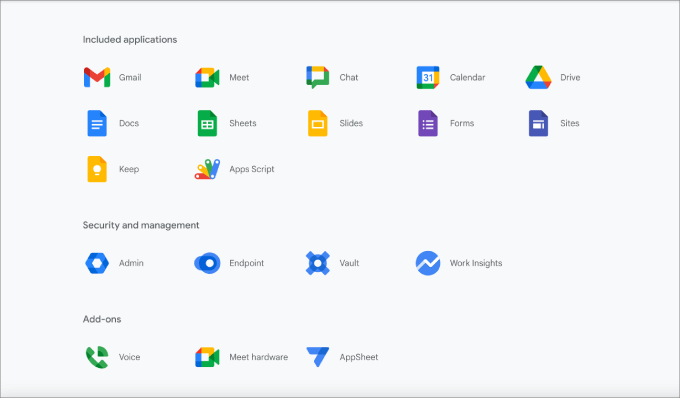This screenshot has width=680, height=398.
Task: Select the Security and management heading
Action: tap(141, 225)
